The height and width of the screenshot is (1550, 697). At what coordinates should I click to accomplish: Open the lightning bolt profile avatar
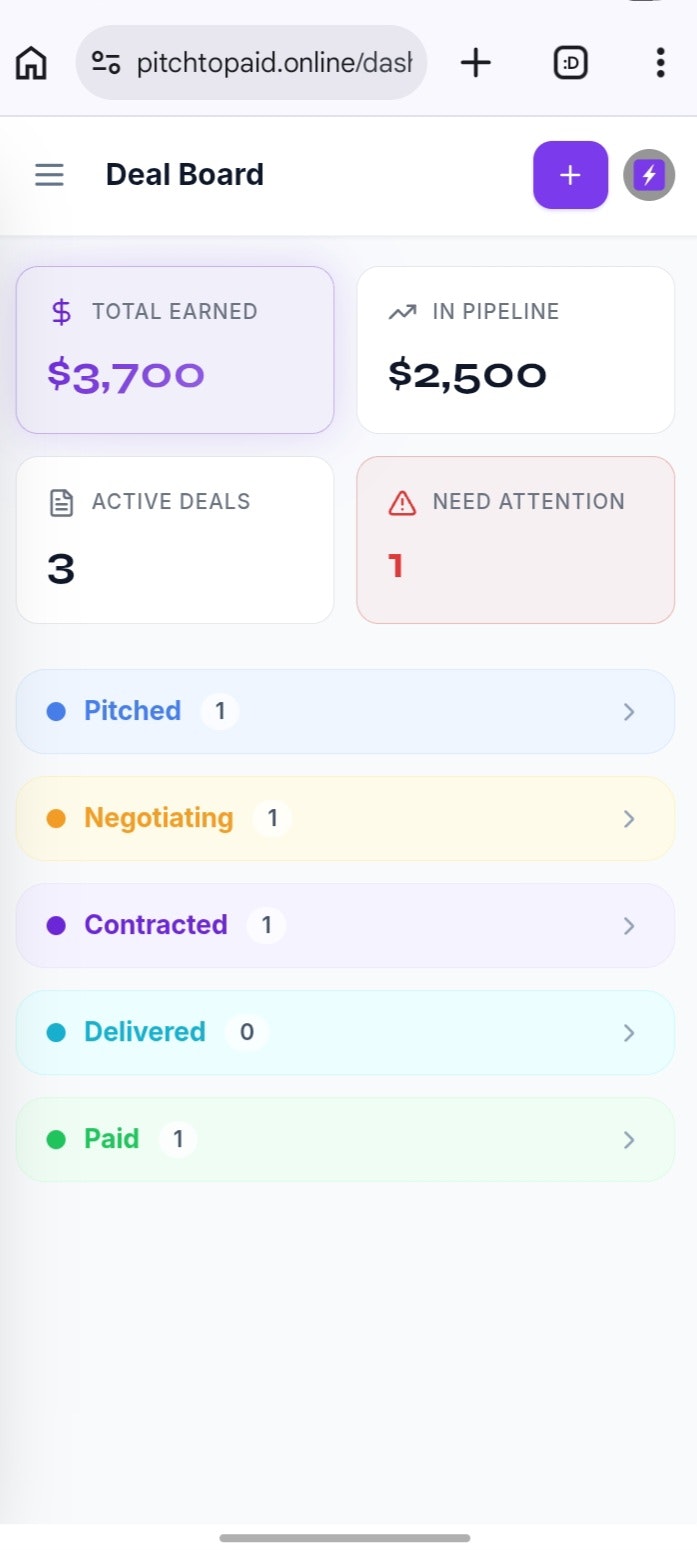649,175
